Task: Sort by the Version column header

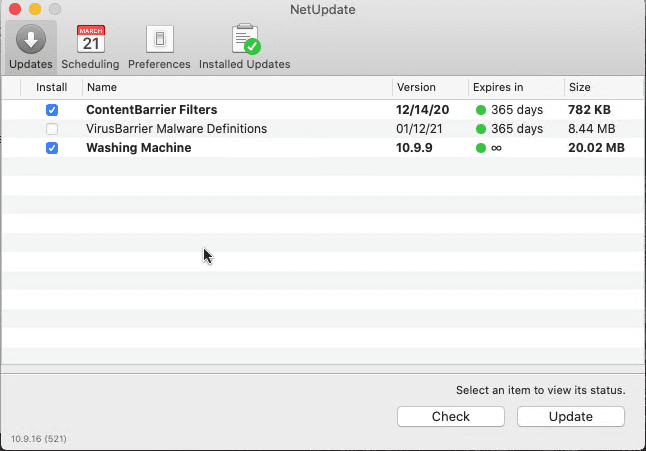Action: (431, 87)
